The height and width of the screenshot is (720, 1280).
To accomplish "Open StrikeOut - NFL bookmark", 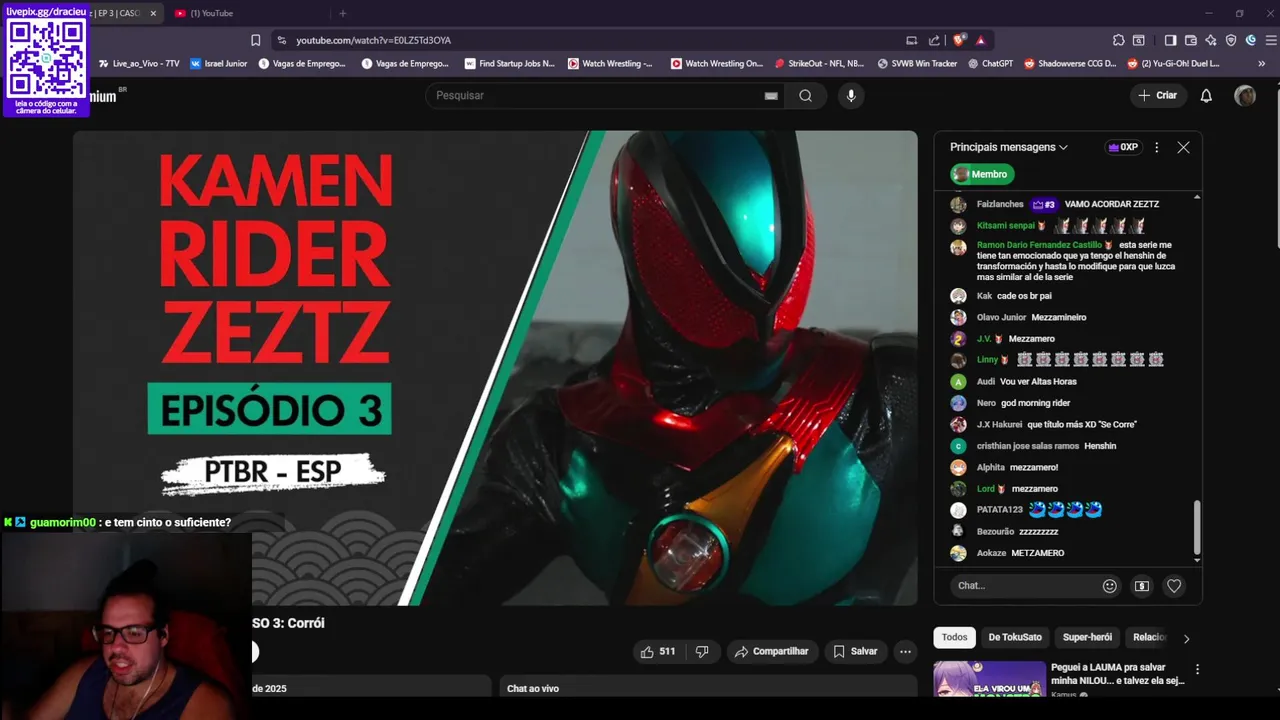I will click(x=819, y=63).
